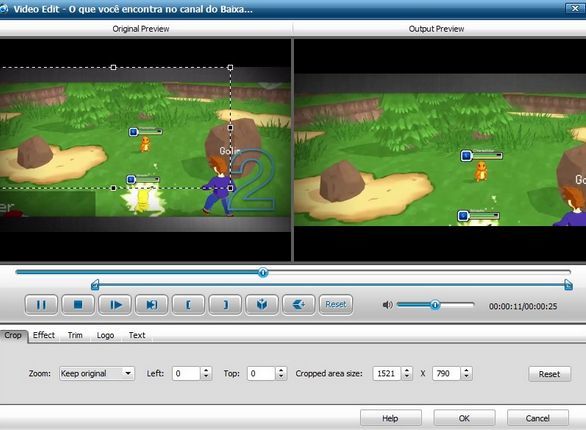This screenshot has height=430, width=586.
Task: Click the next frame step button
Action: (x=151, y=305)
